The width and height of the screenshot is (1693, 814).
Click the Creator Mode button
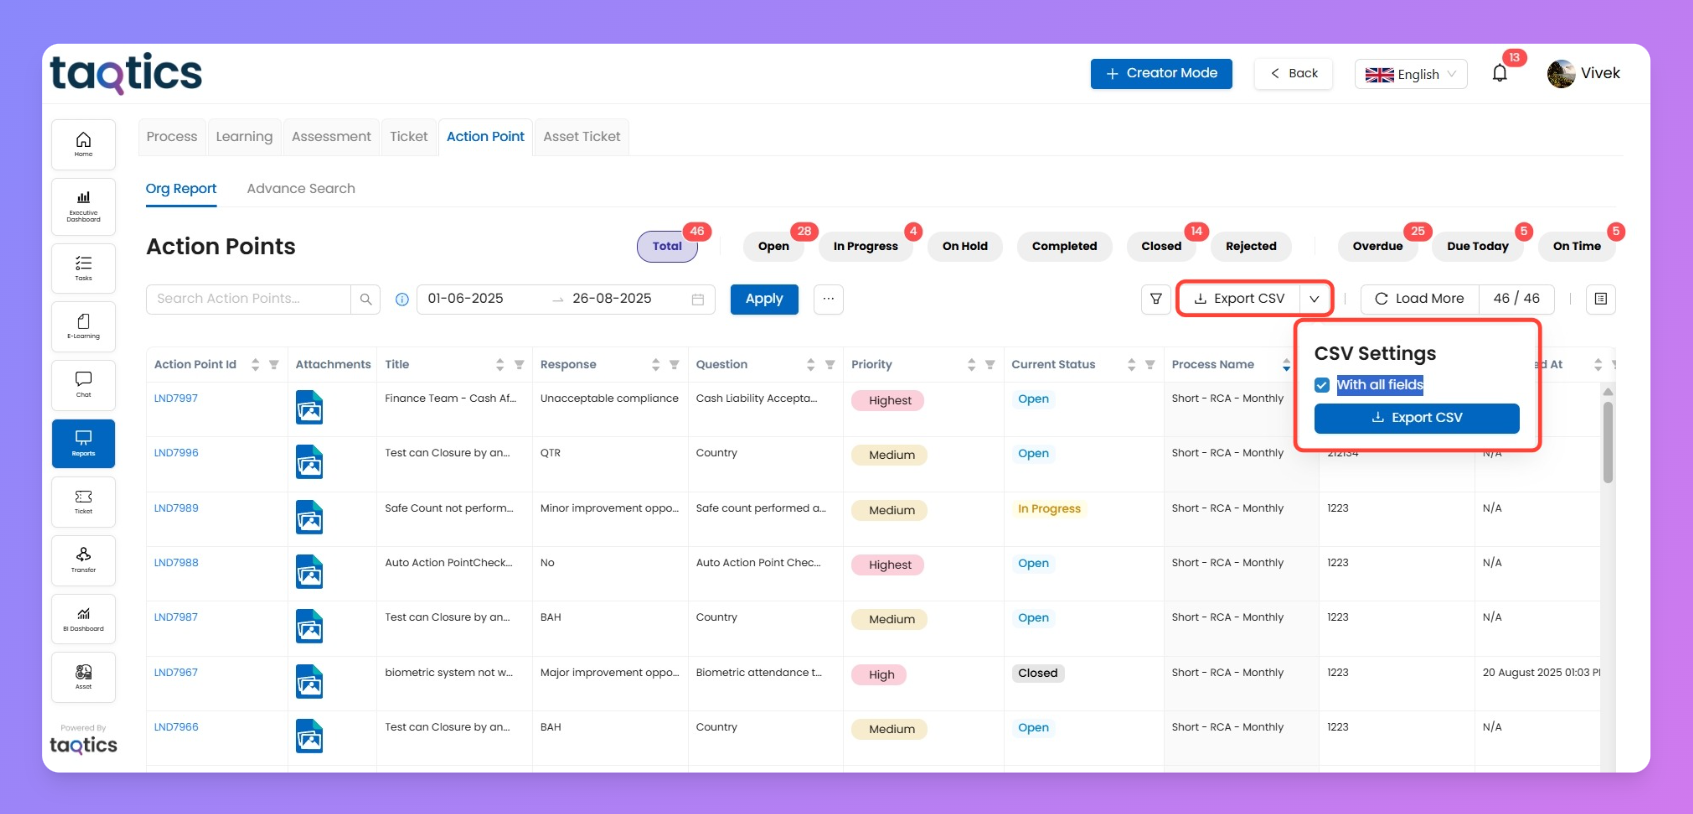point(1161,73)
